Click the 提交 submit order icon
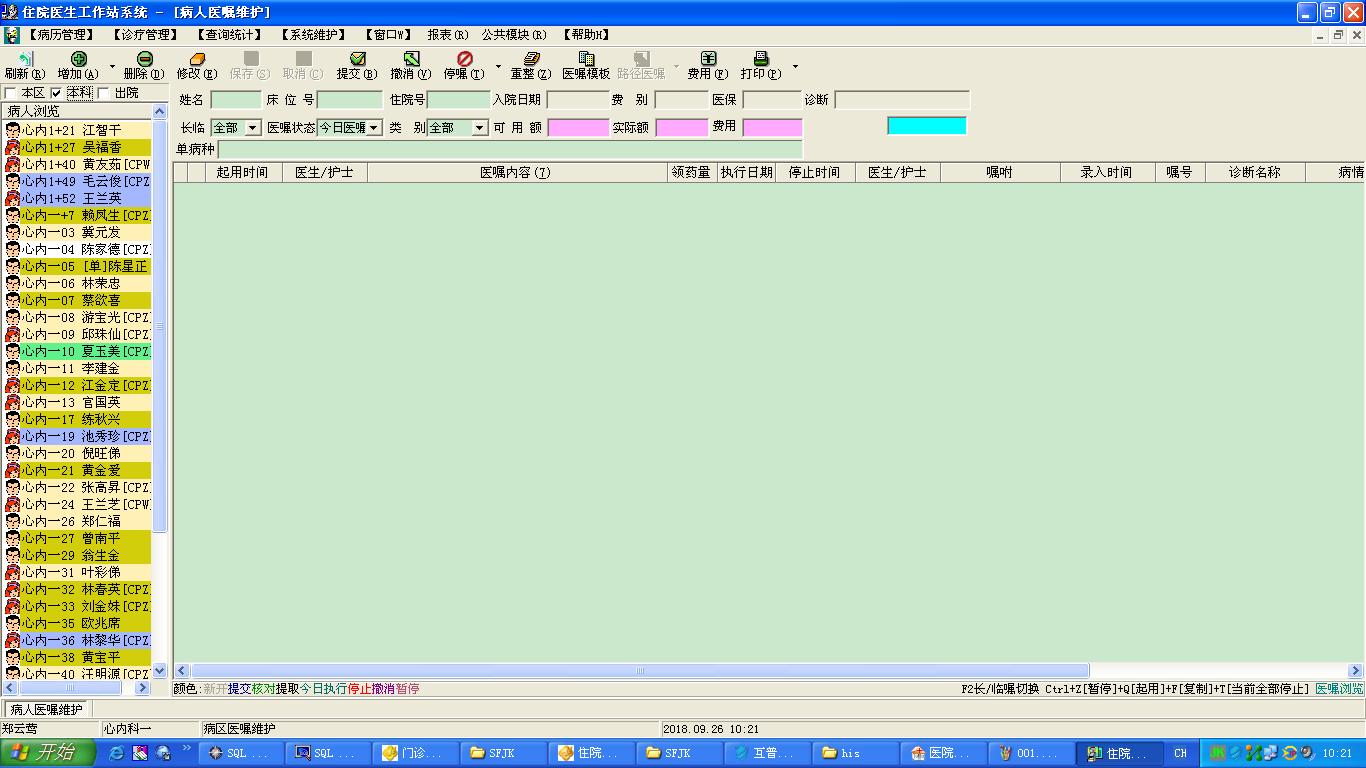The image size is (1366, 768). point(357,59)
